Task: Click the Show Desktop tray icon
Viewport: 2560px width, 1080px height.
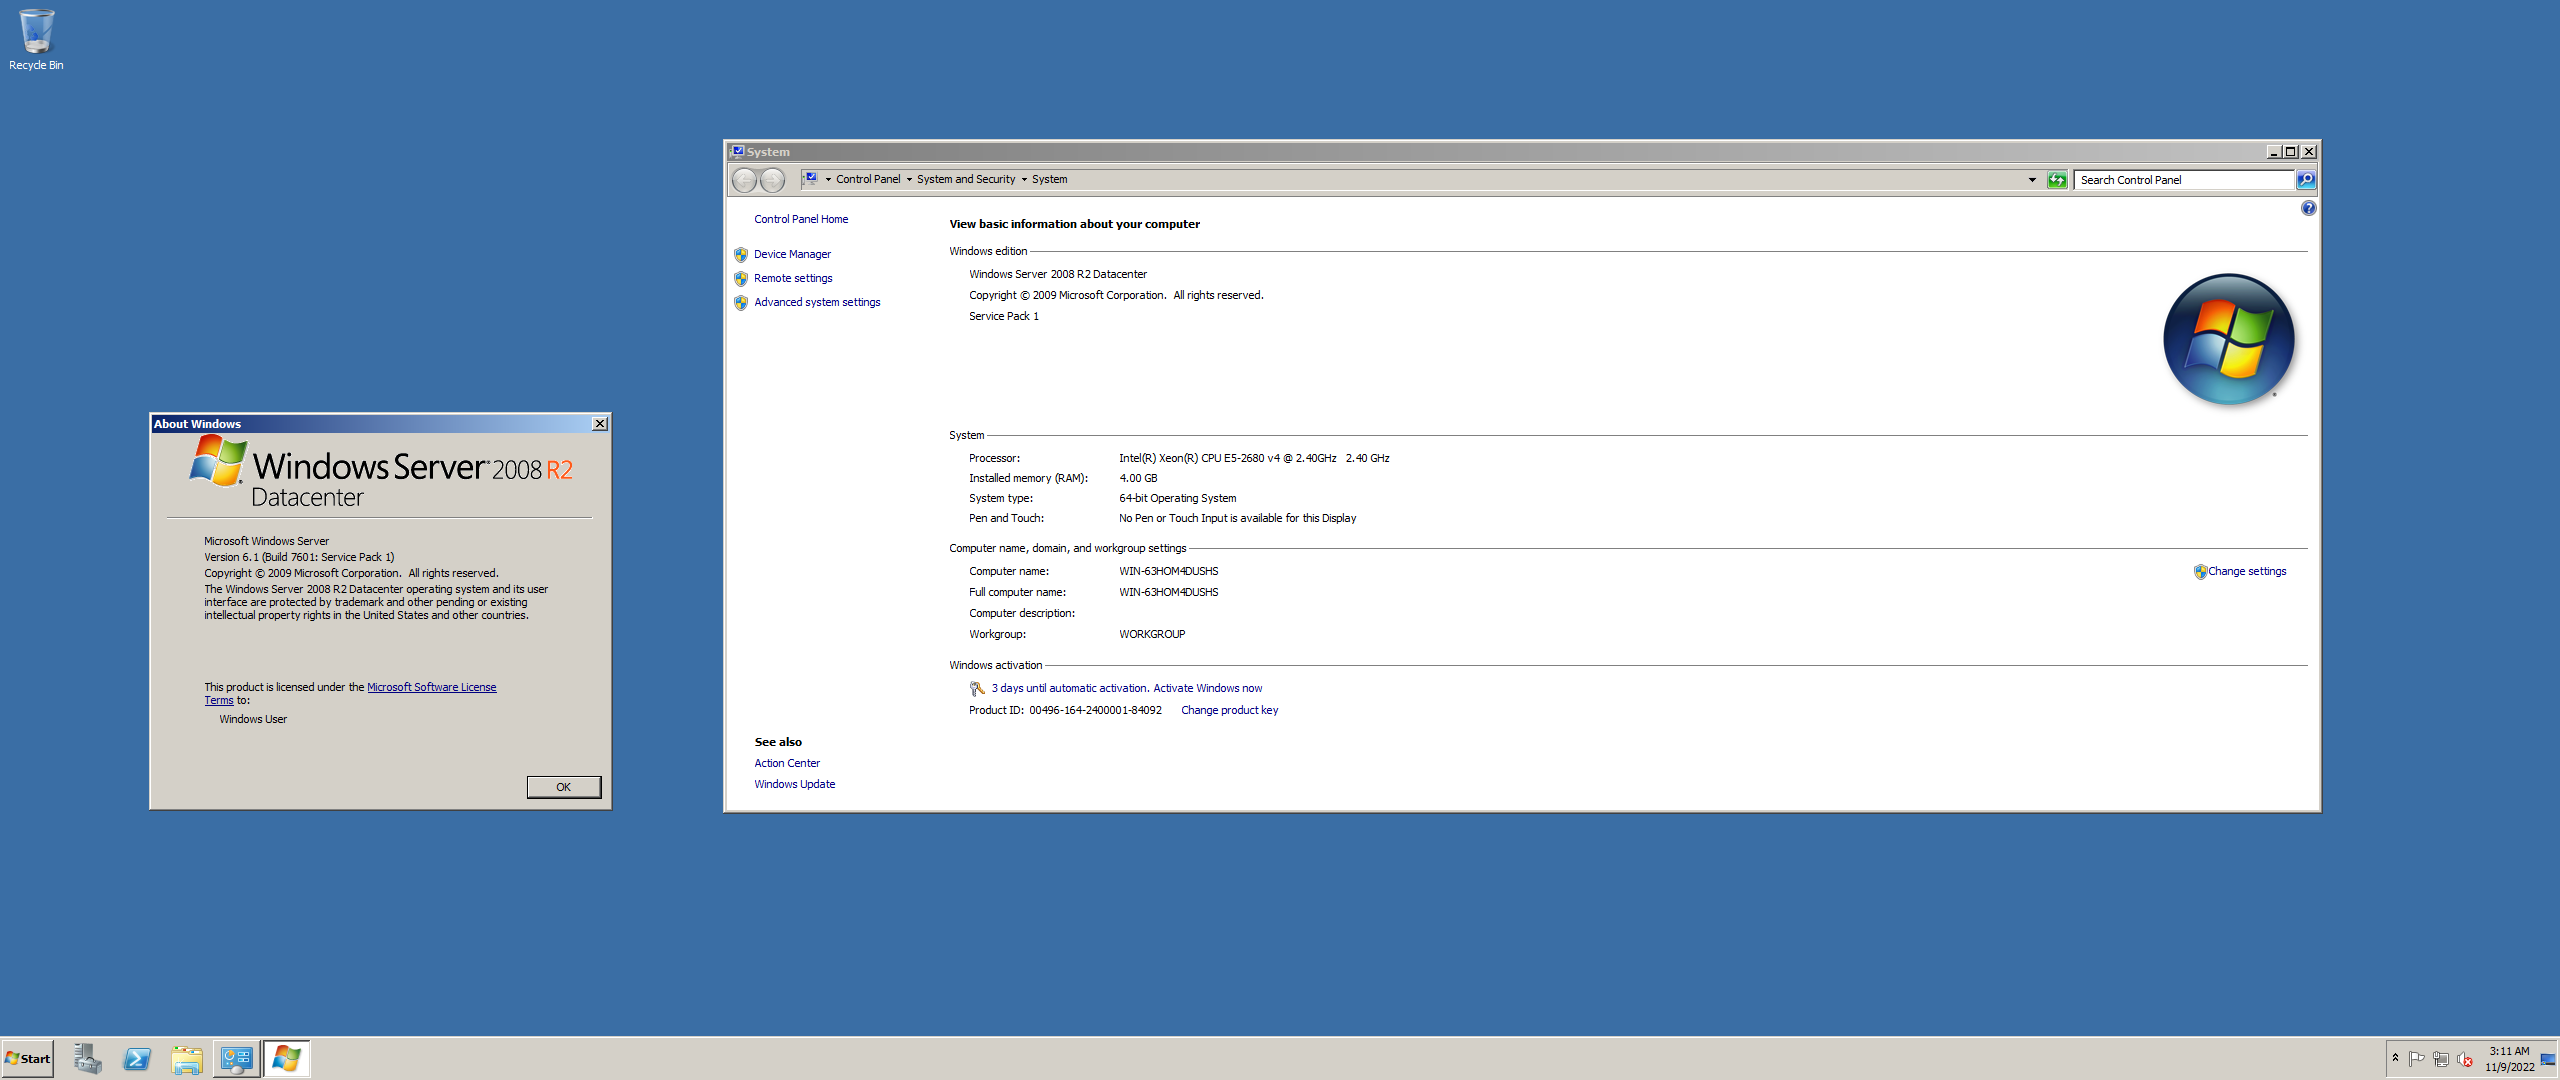Action: 2548,1059
